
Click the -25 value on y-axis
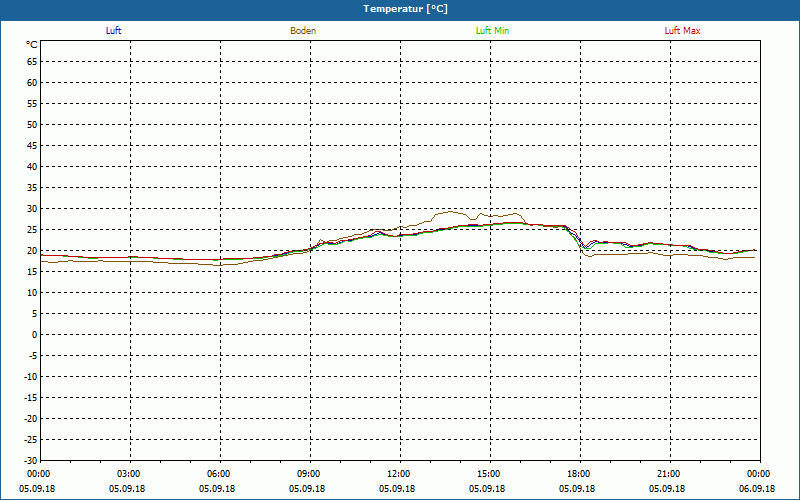tap(31, 439)
